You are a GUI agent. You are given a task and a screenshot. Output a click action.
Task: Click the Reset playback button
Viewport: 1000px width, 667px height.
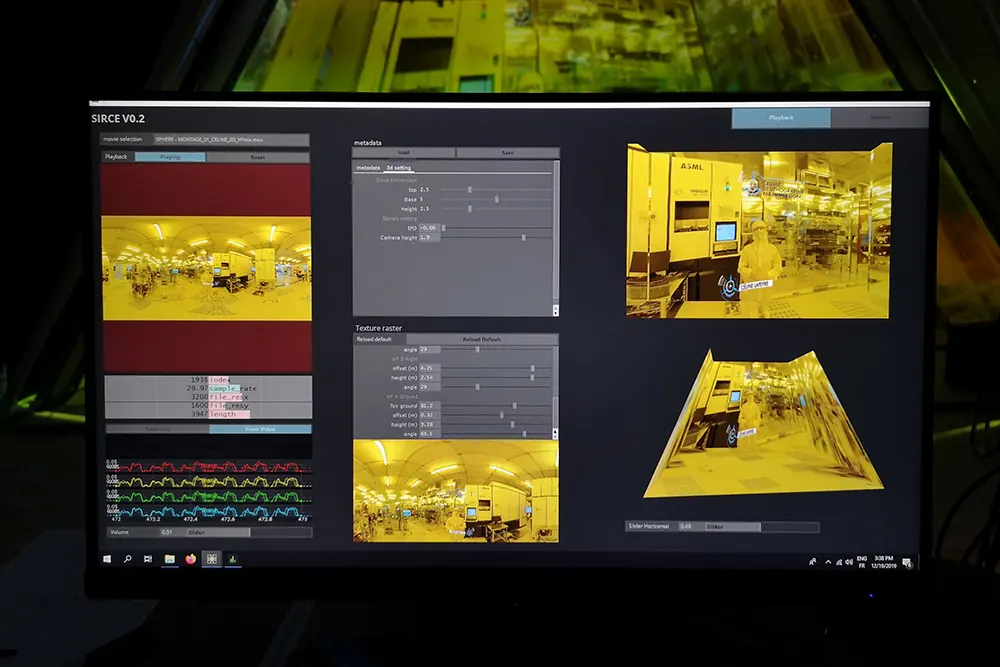[x=258, y=157]
